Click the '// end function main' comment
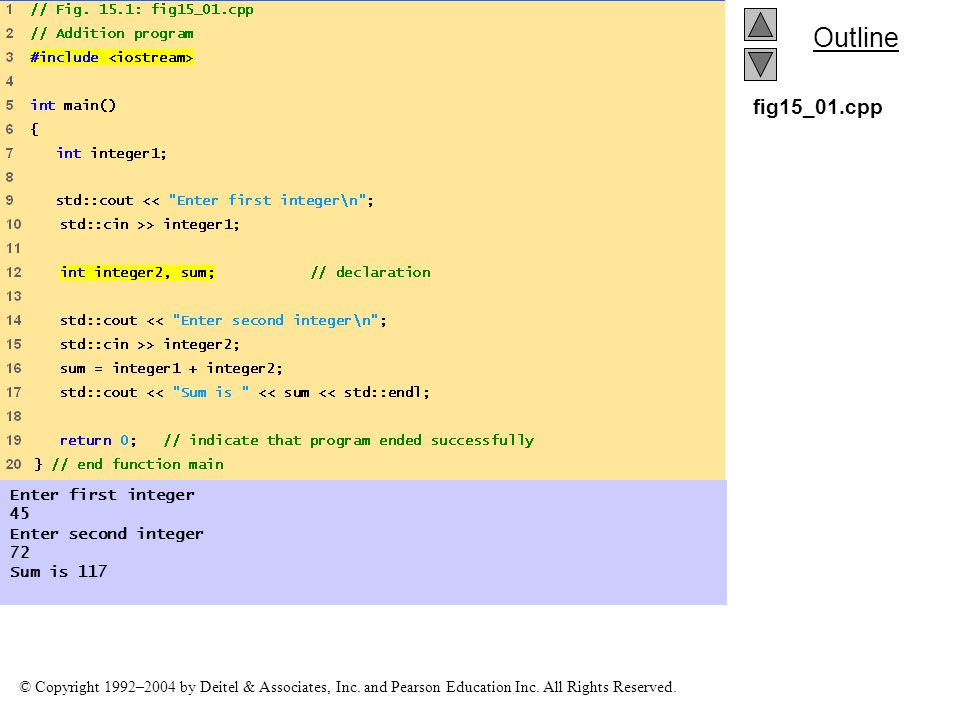 tap(138, 464)
